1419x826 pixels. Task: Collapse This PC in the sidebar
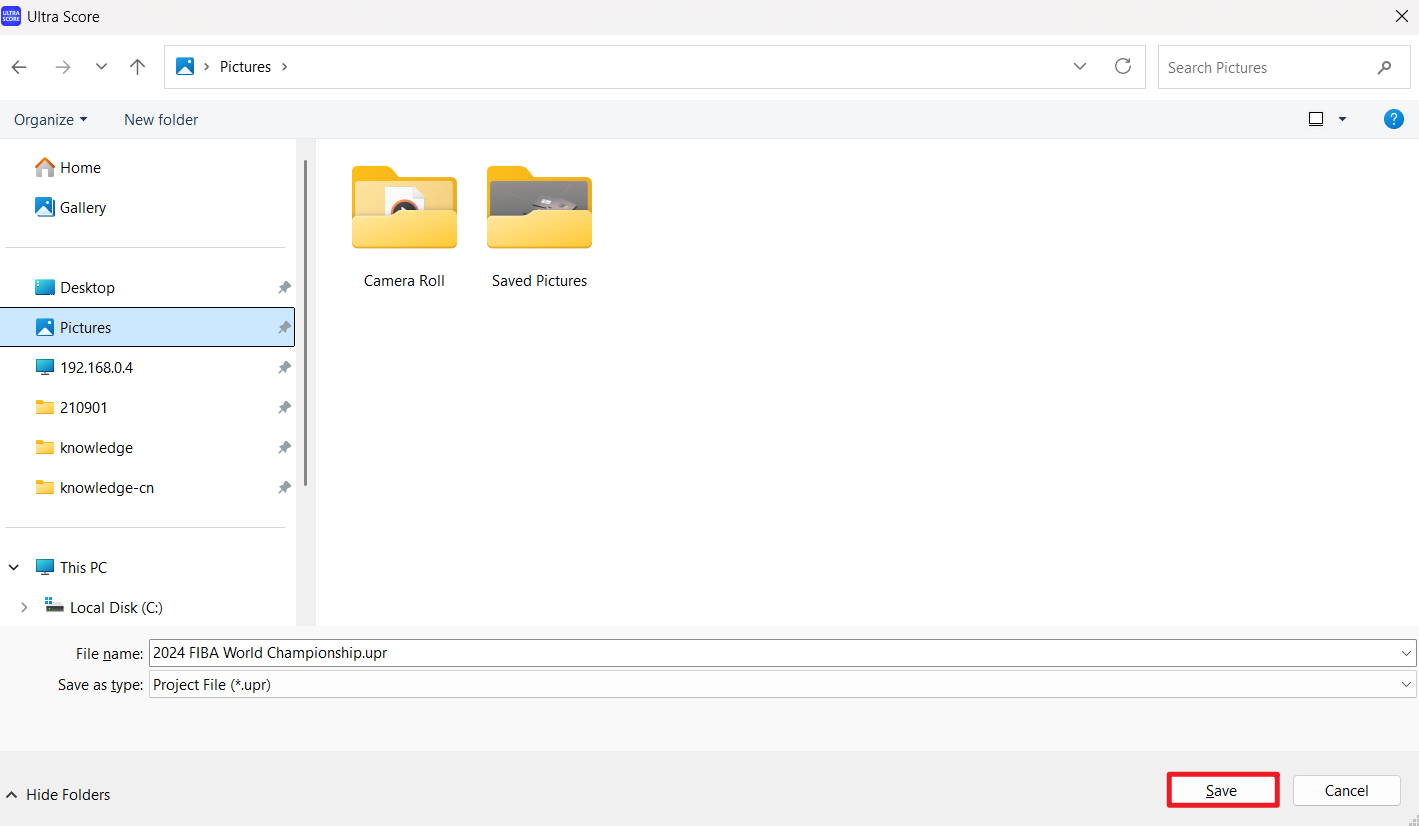point(13,567)
